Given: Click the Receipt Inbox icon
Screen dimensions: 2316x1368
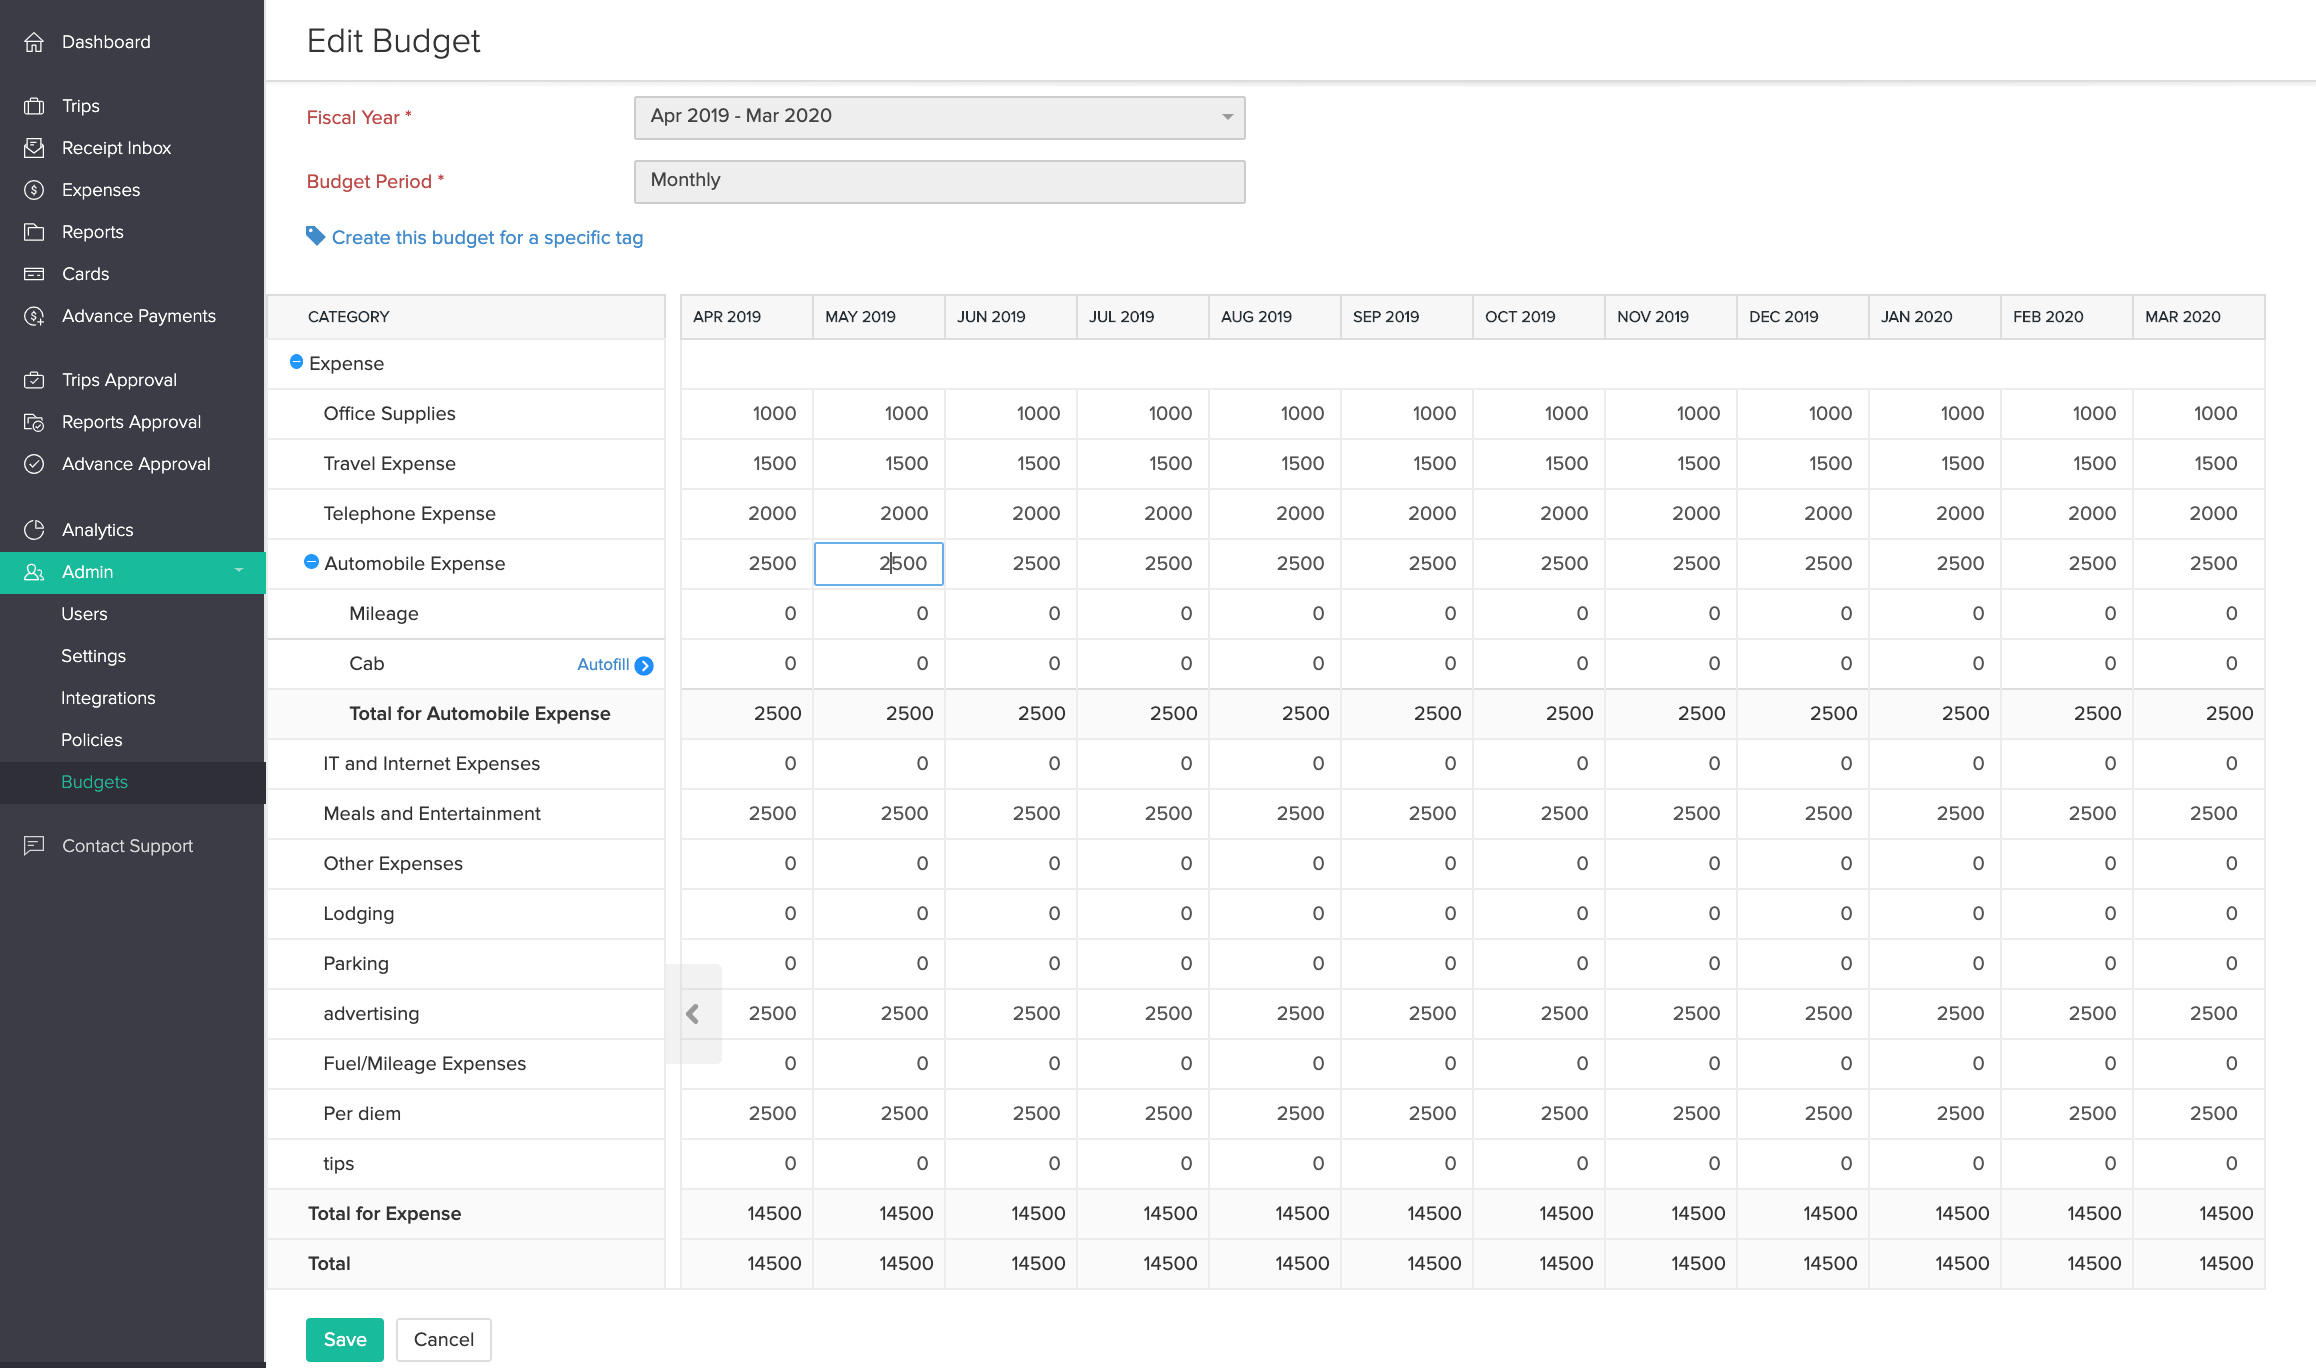Looking at the screenshot, I should tap(34, 148).
